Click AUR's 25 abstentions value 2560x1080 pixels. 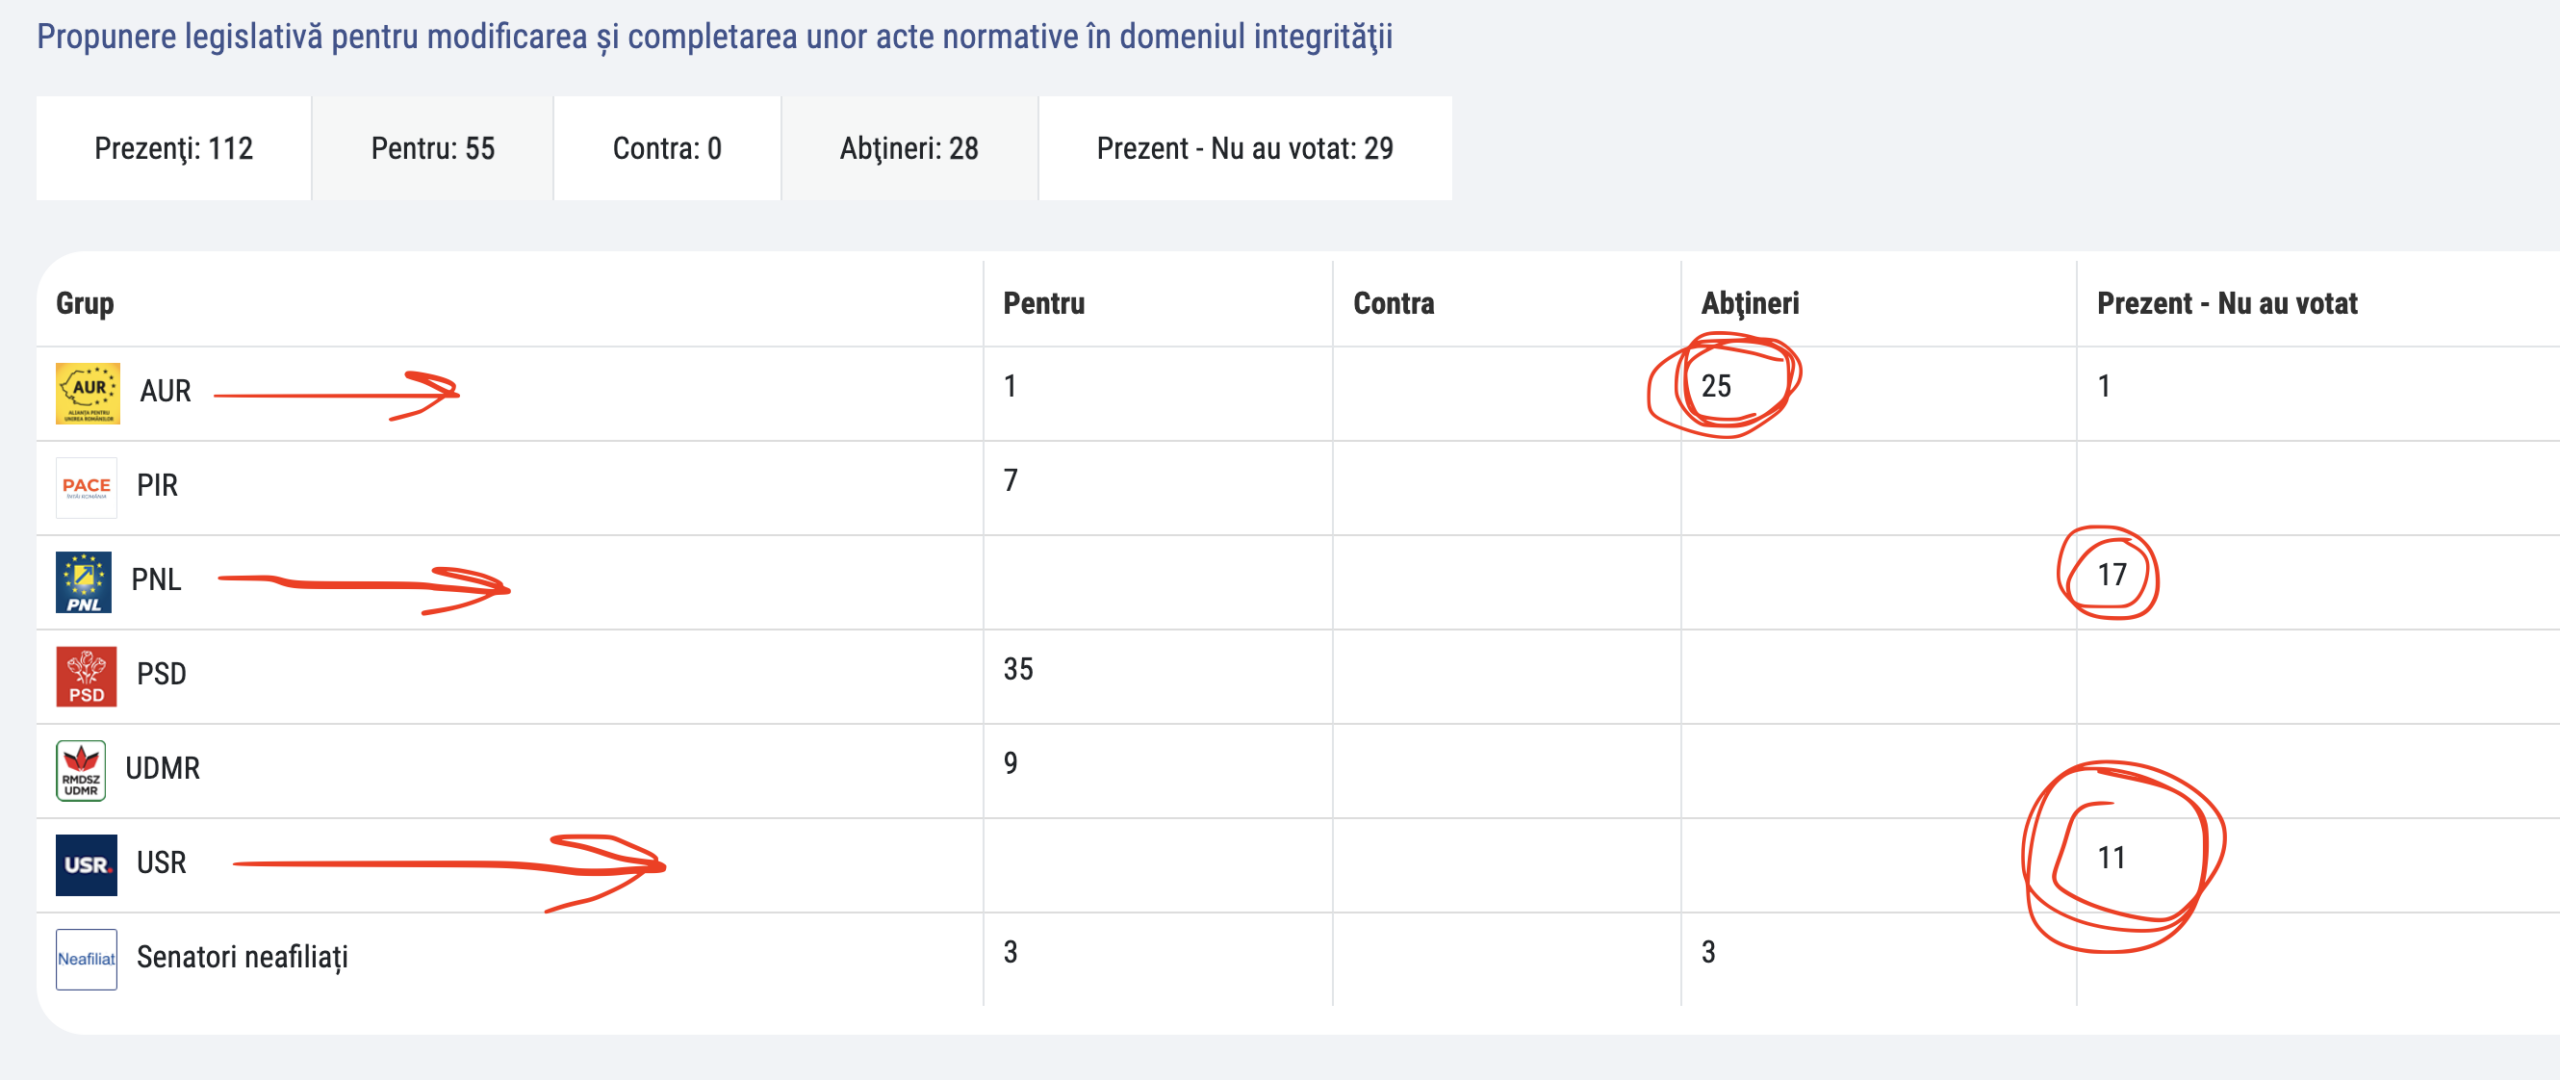[x=1716, y=387]
